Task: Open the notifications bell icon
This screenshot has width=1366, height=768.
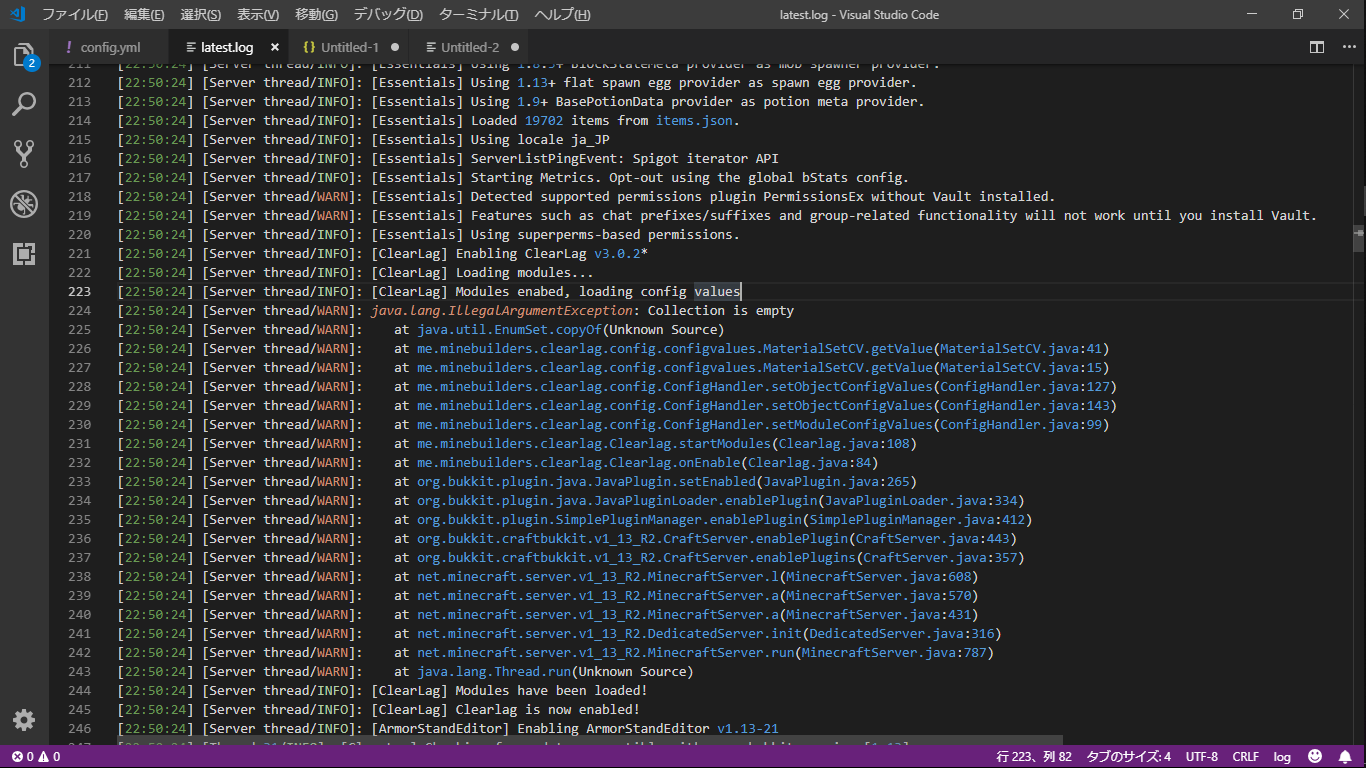Action: pos(1345,757)
